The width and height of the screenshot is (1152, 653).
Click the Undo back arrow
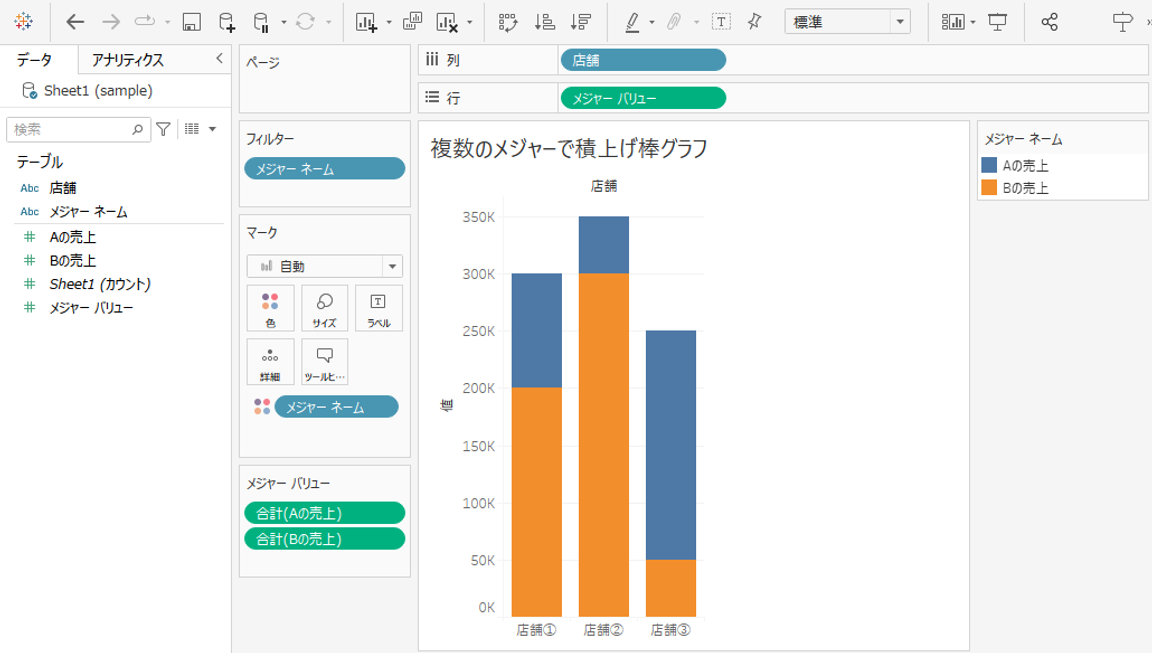(75, 22)
